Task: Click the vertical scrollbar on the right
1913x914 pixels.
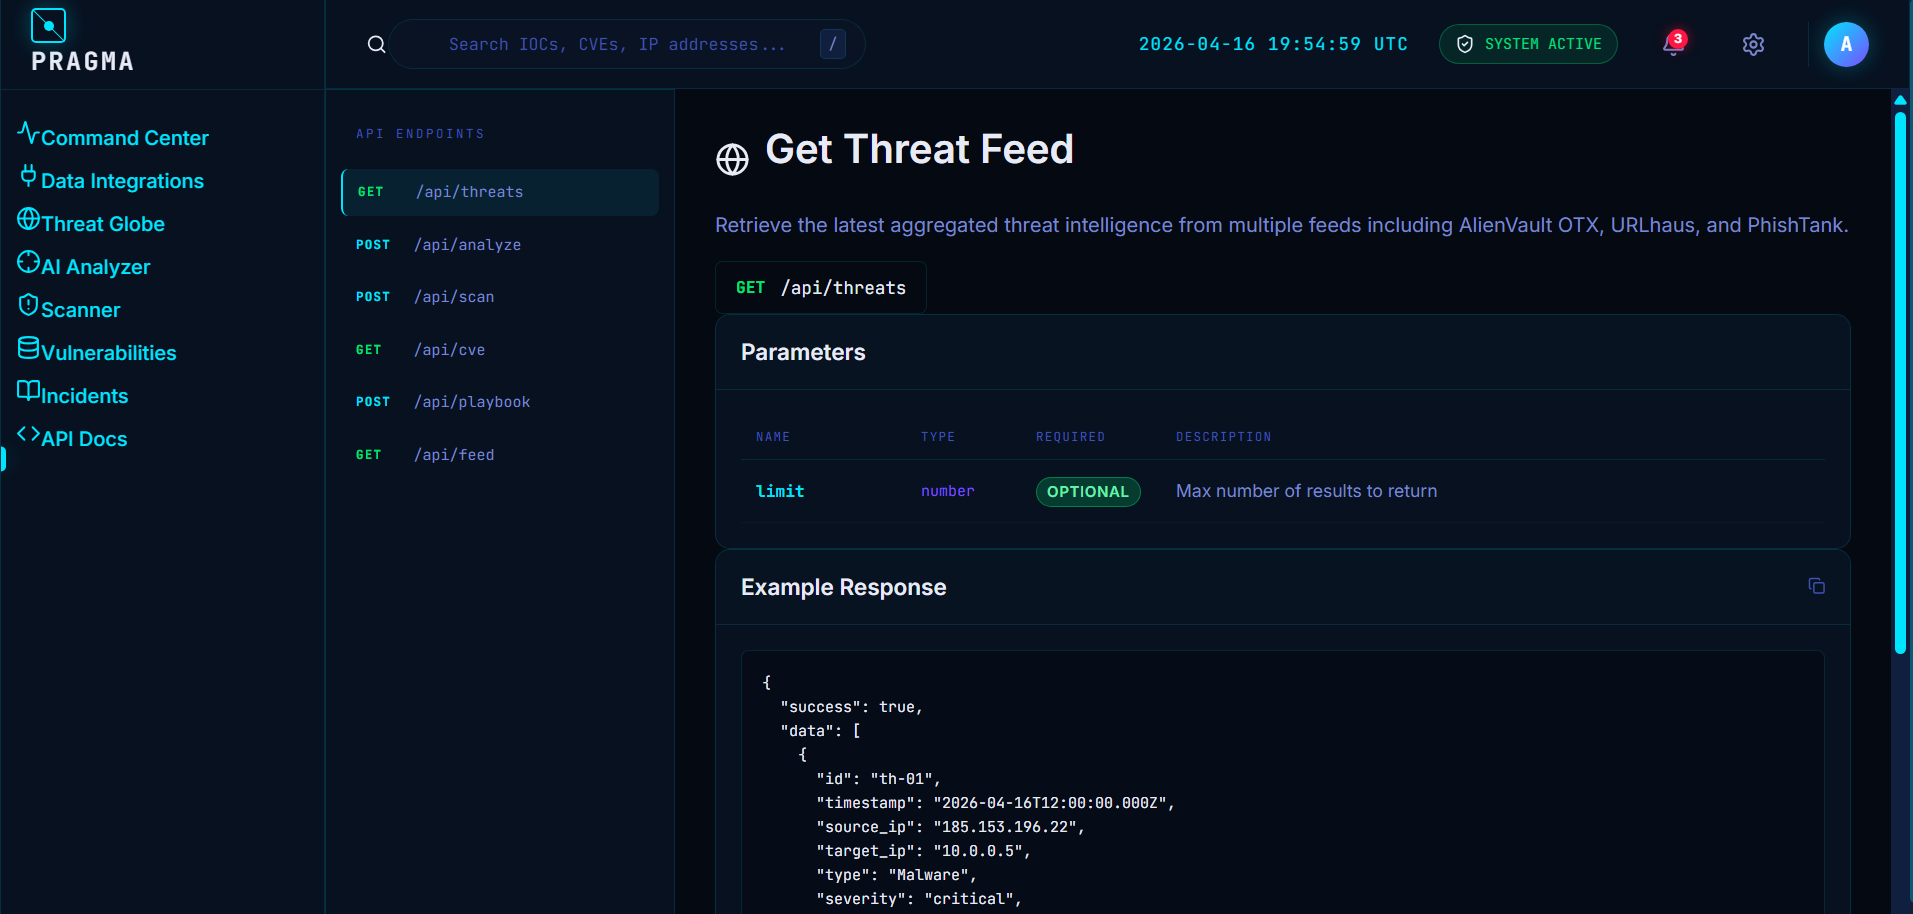Action: [1900, 380]
